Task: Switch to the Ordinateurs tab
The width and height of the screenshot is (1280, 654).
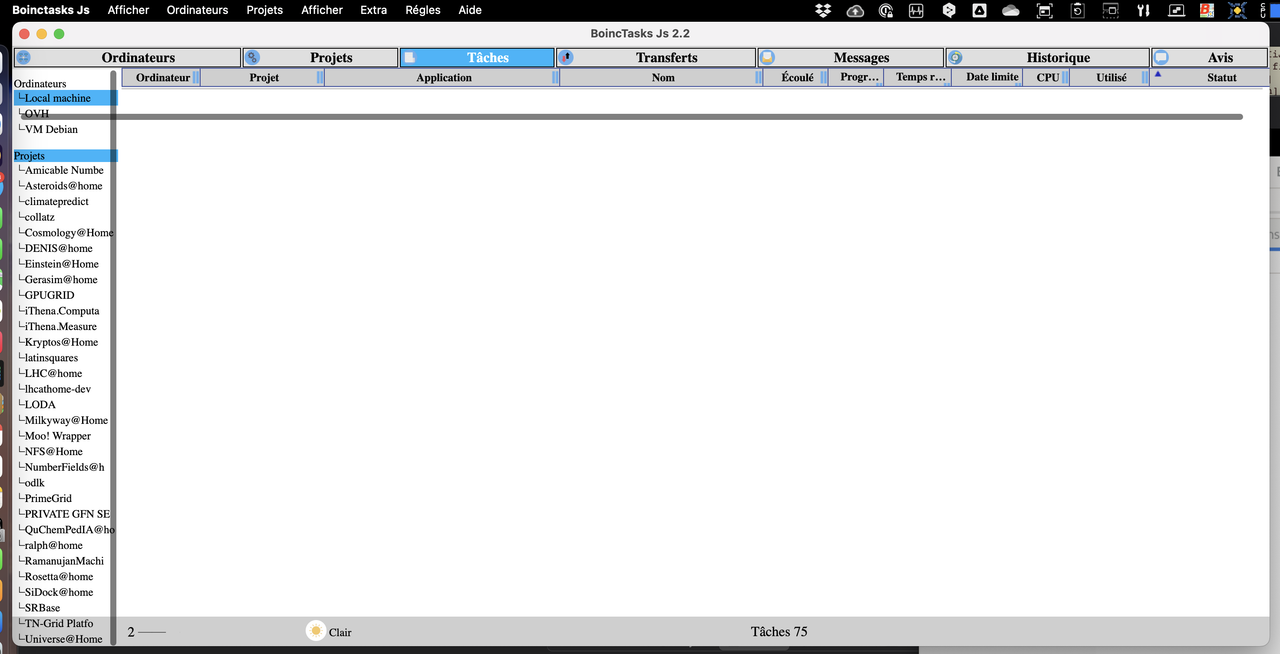Action: 127,58
